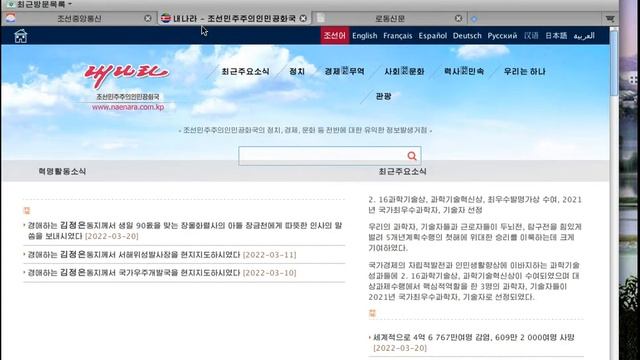Select the 내나라 tab
Image resolution: width=640 pixels, height=360 pixels.
[234, 18]
